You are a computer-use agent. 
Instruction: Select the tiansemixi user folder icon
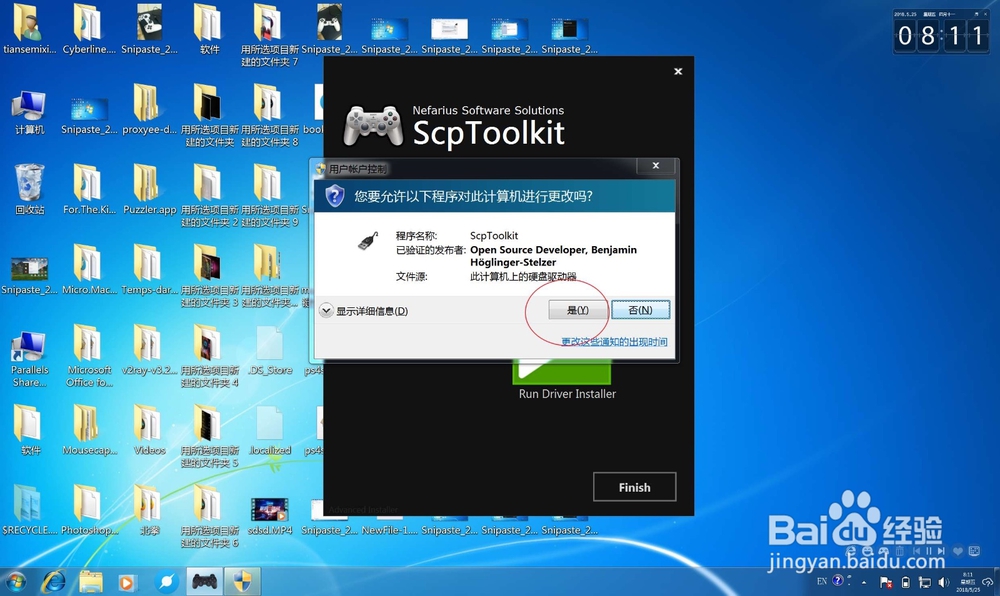tap(29, 29)
